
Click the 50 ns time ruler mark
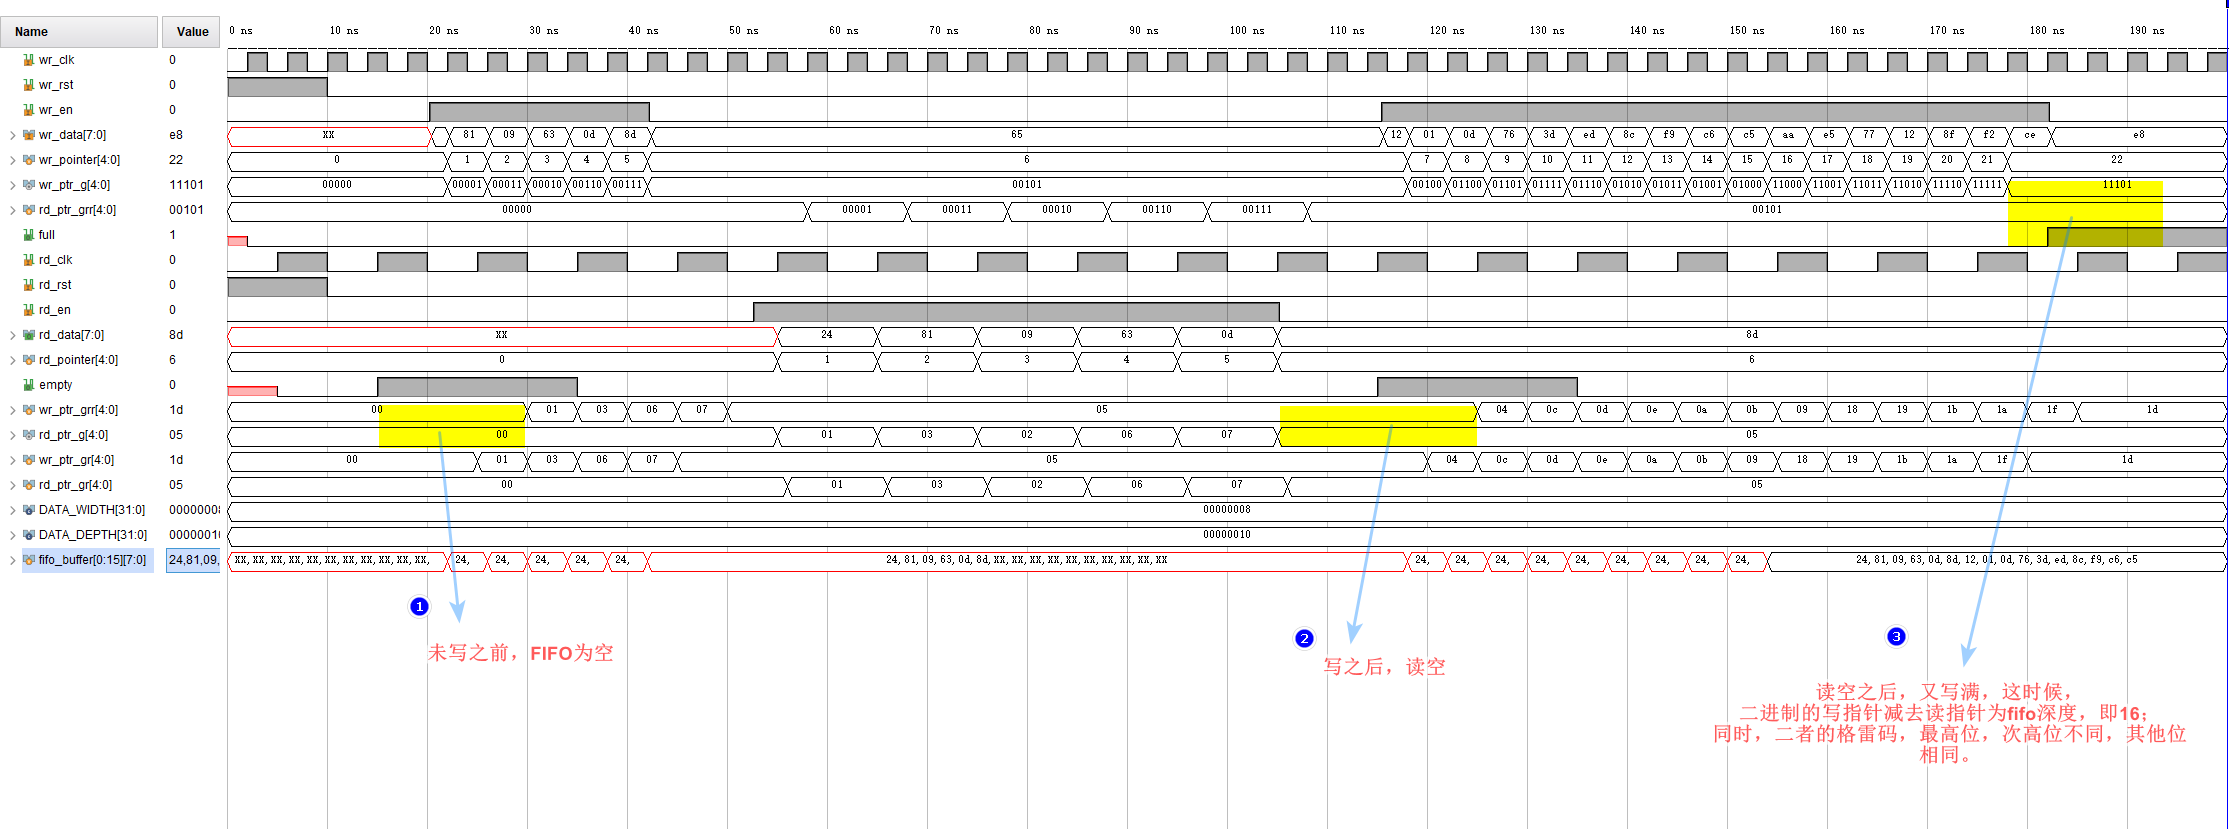(x=743, y=31)
